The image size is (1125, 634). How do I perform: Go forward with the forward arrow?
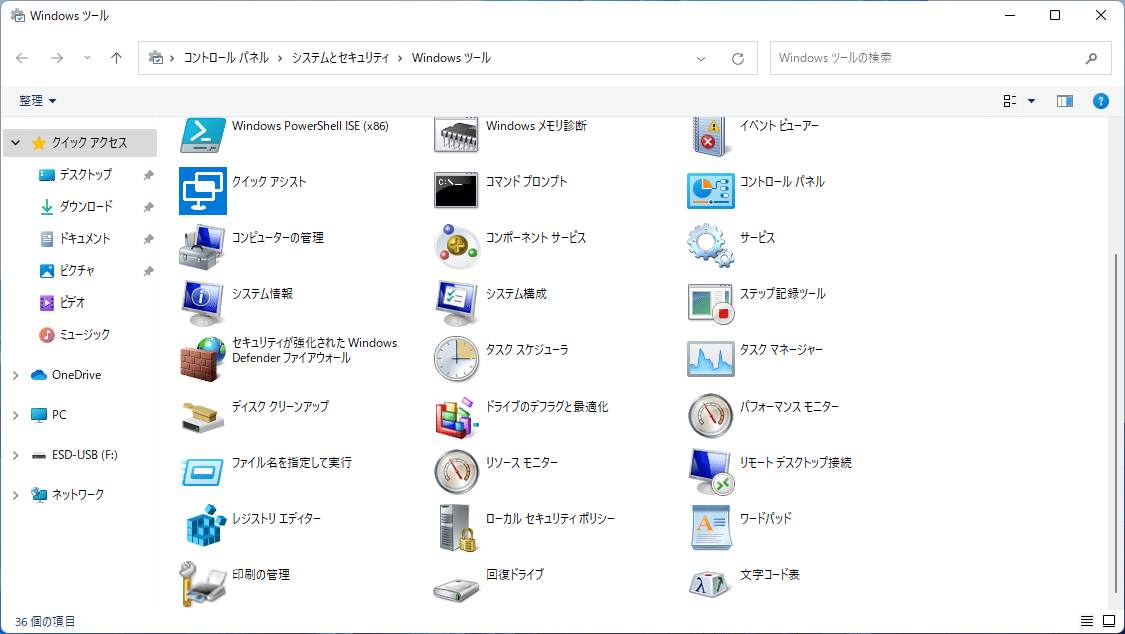click(x=57, y=58)
